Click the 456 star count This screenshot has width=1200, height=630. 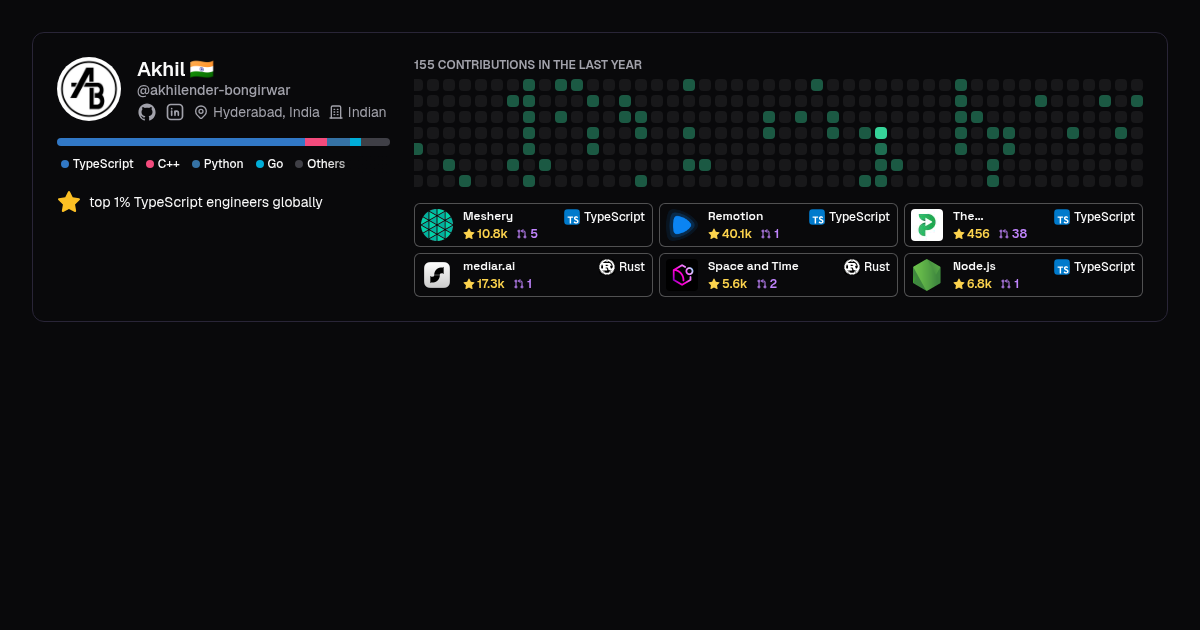pyautogui.click(x=978, y=234)
